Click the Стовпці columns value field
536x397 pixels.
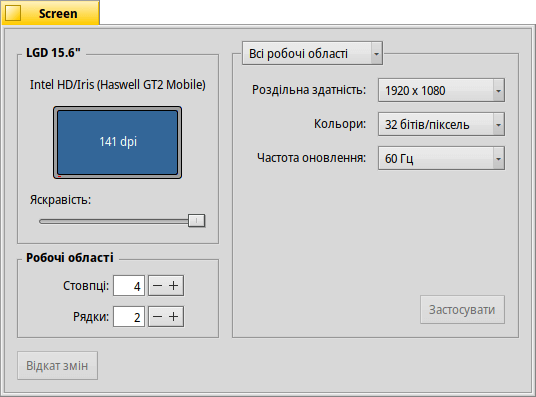pyautogui.click(x=129, y=286)
